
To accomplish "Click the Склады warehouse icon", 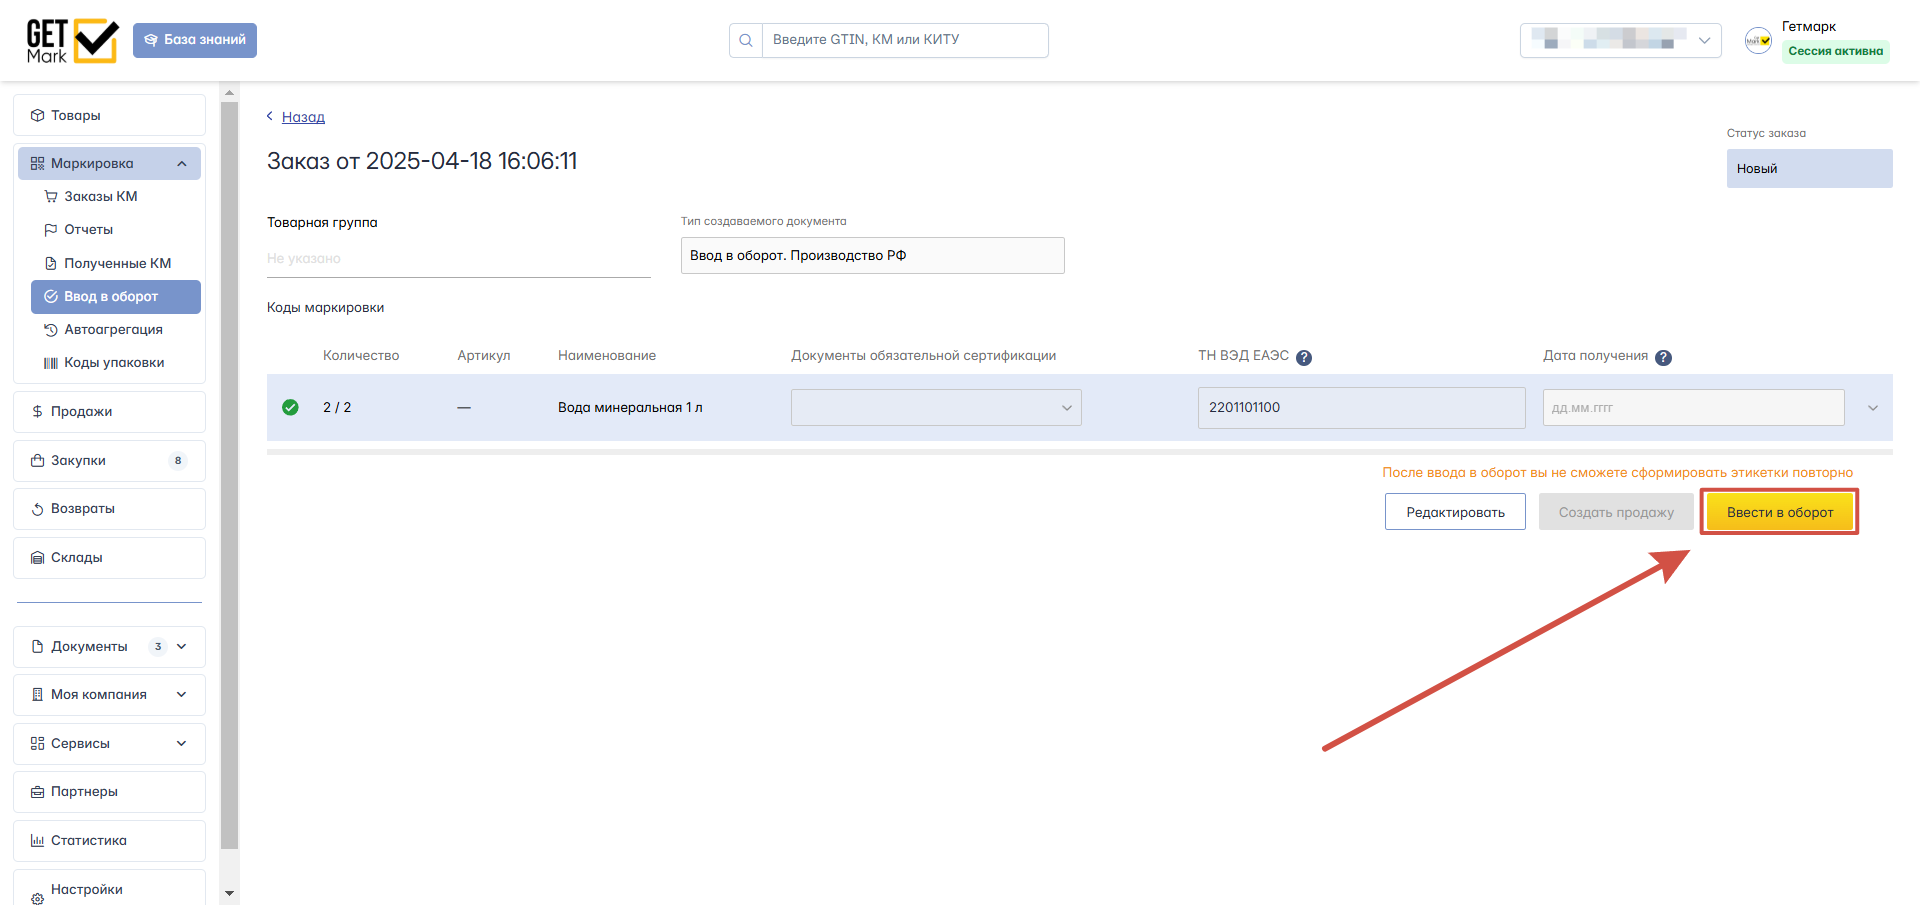I will (x=37, y=558).
